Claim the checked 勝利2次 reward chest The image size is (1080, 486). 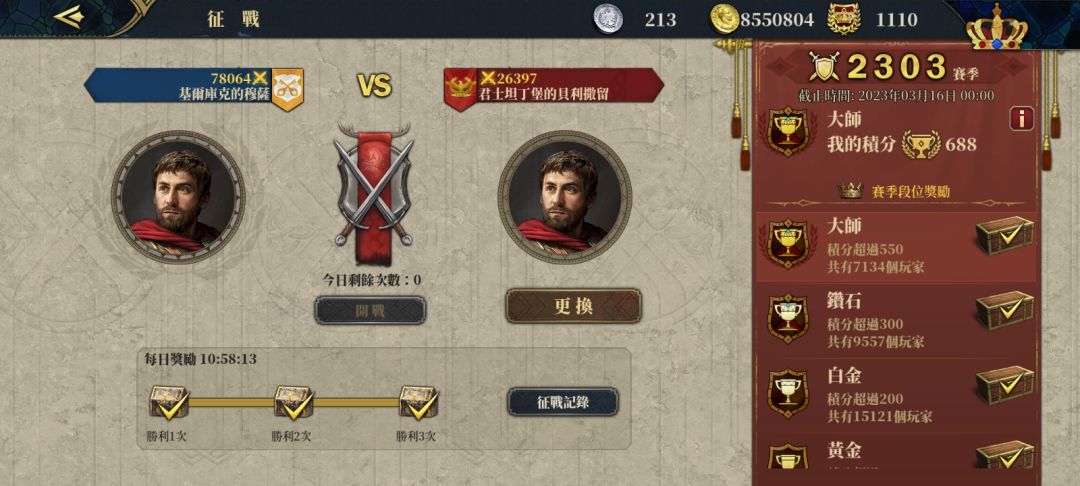click(294, 403)
